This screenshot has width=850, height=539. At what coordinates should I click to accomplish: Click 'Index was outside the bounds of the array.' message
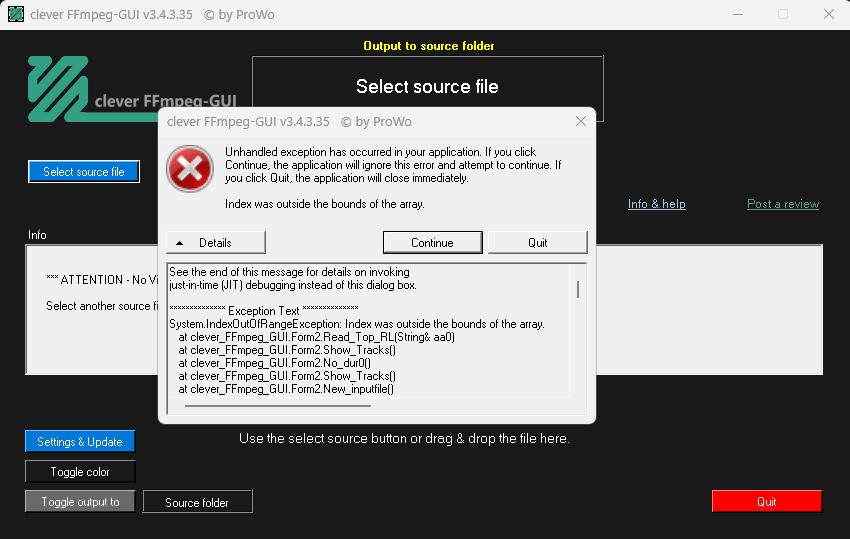pyautogui.click(x=325, y=204)
